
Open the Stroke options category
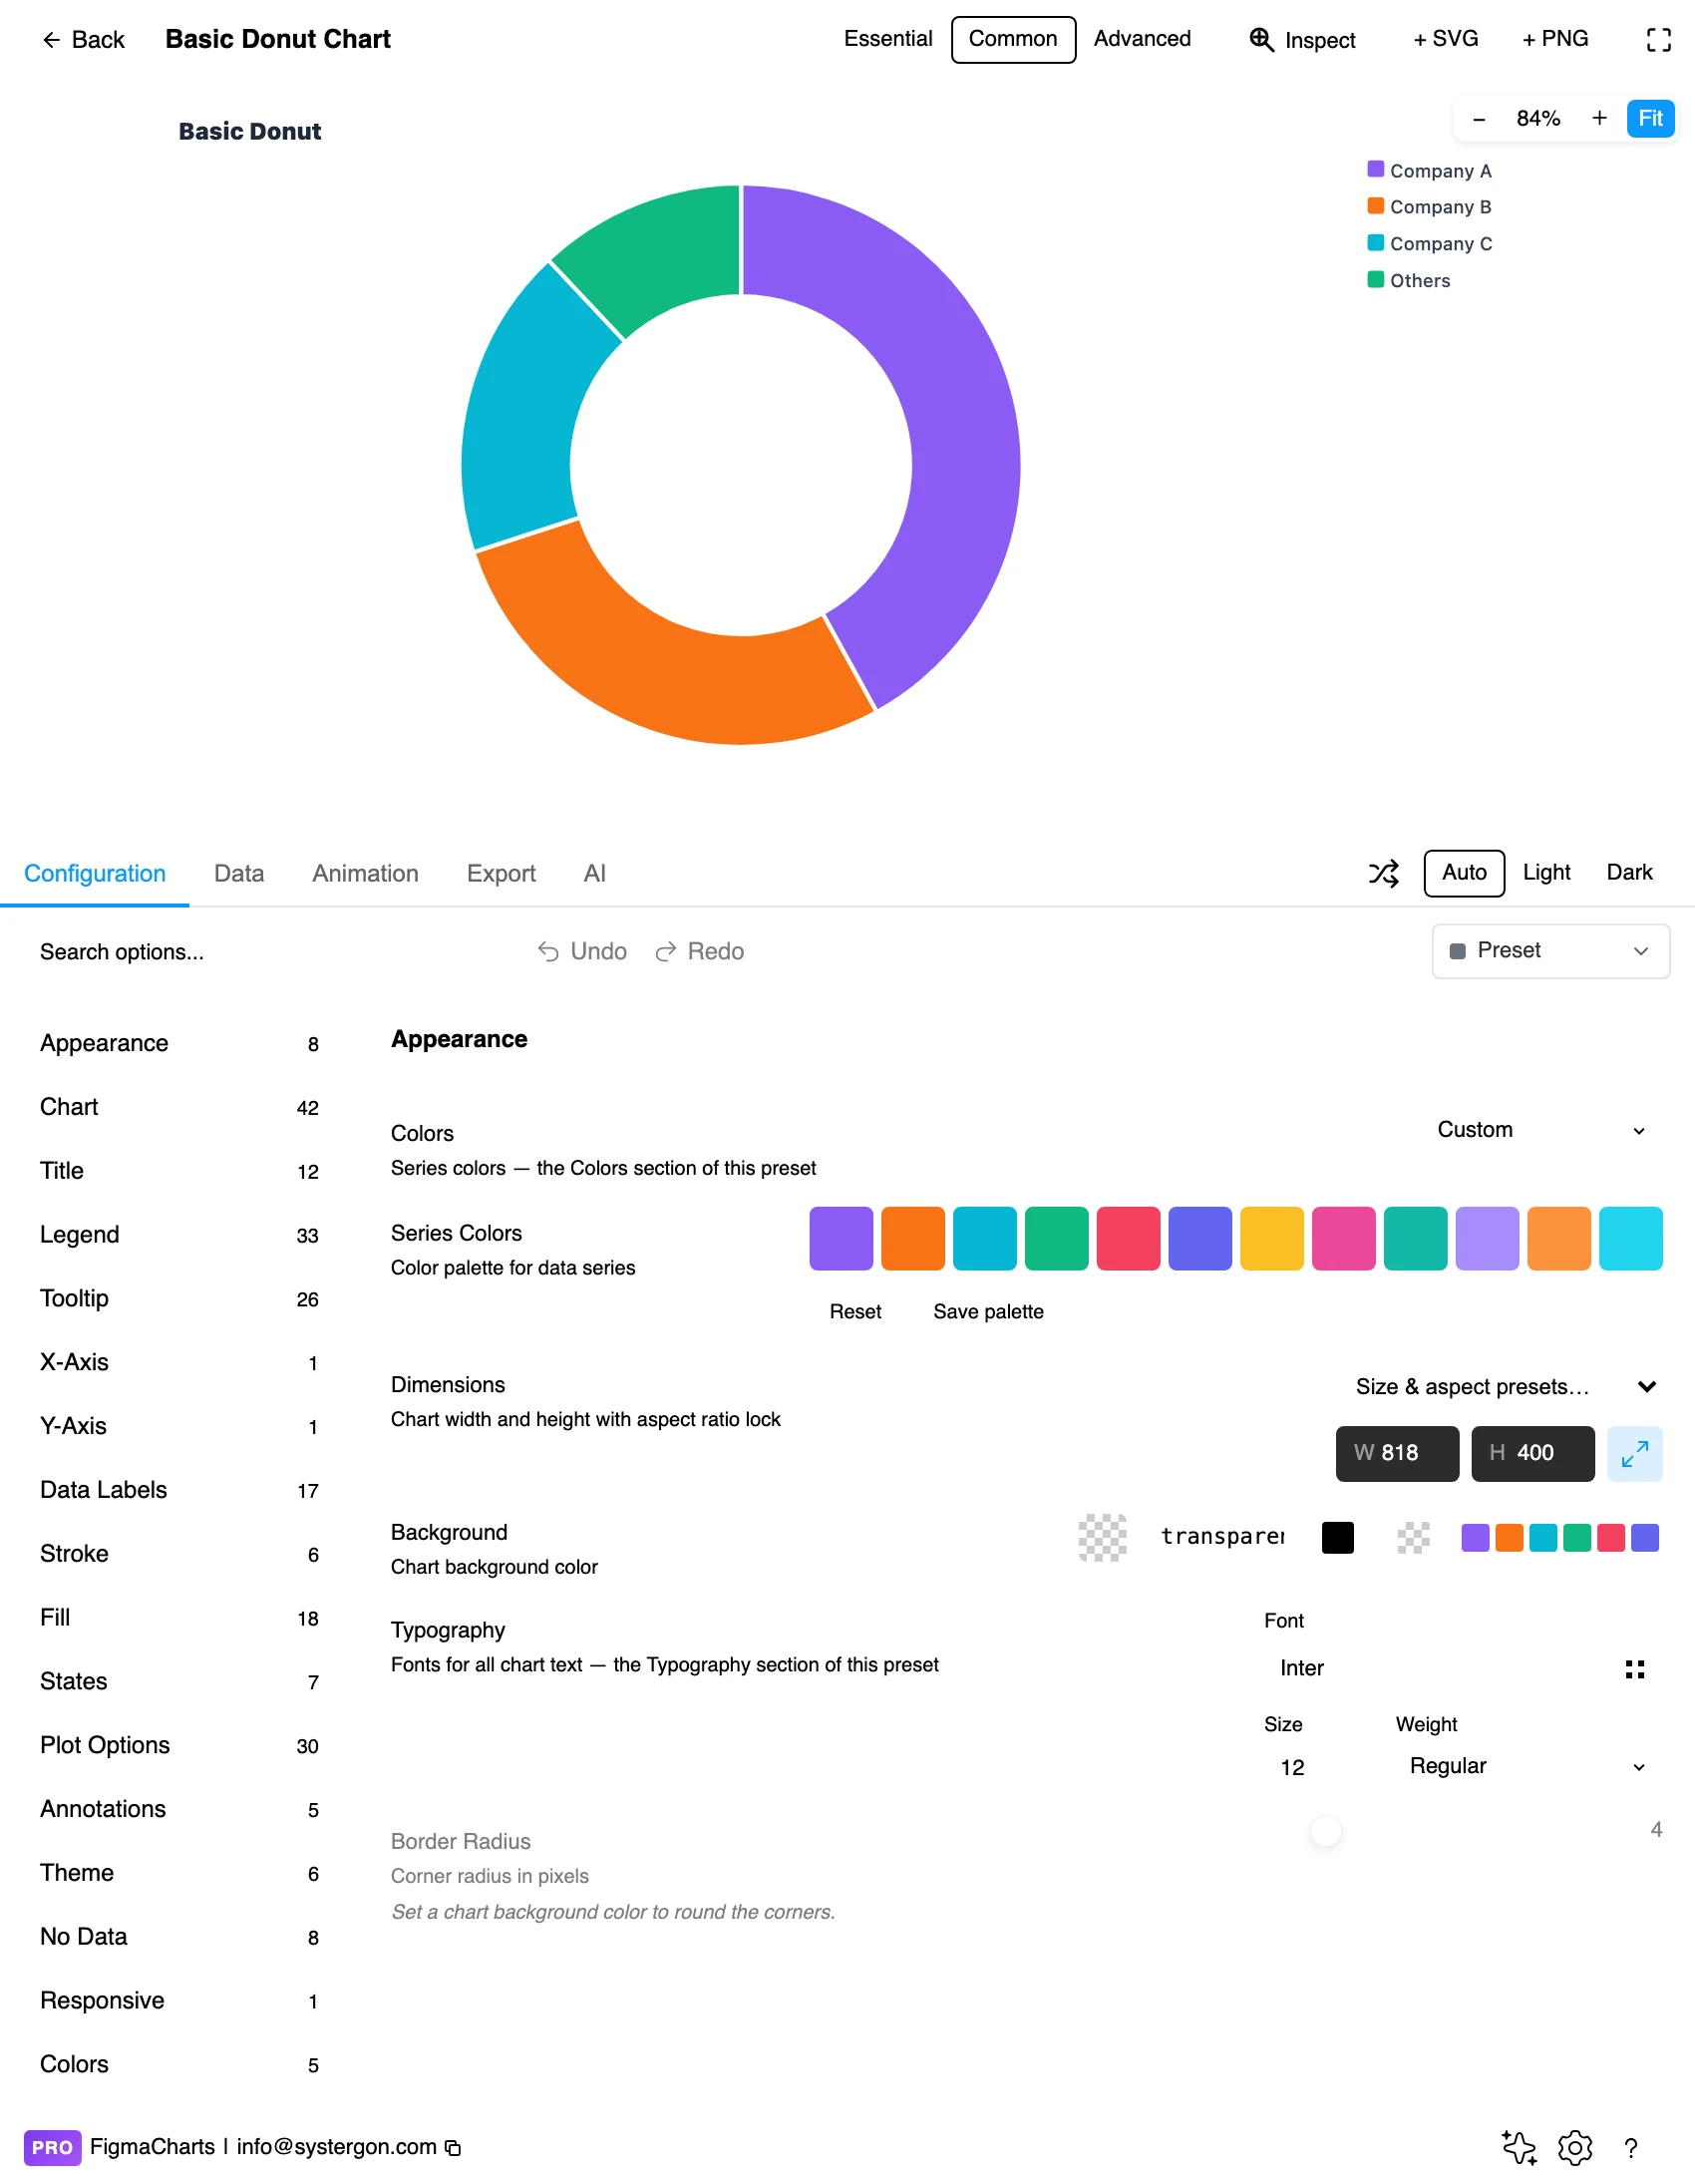(x=179, y=1554)
